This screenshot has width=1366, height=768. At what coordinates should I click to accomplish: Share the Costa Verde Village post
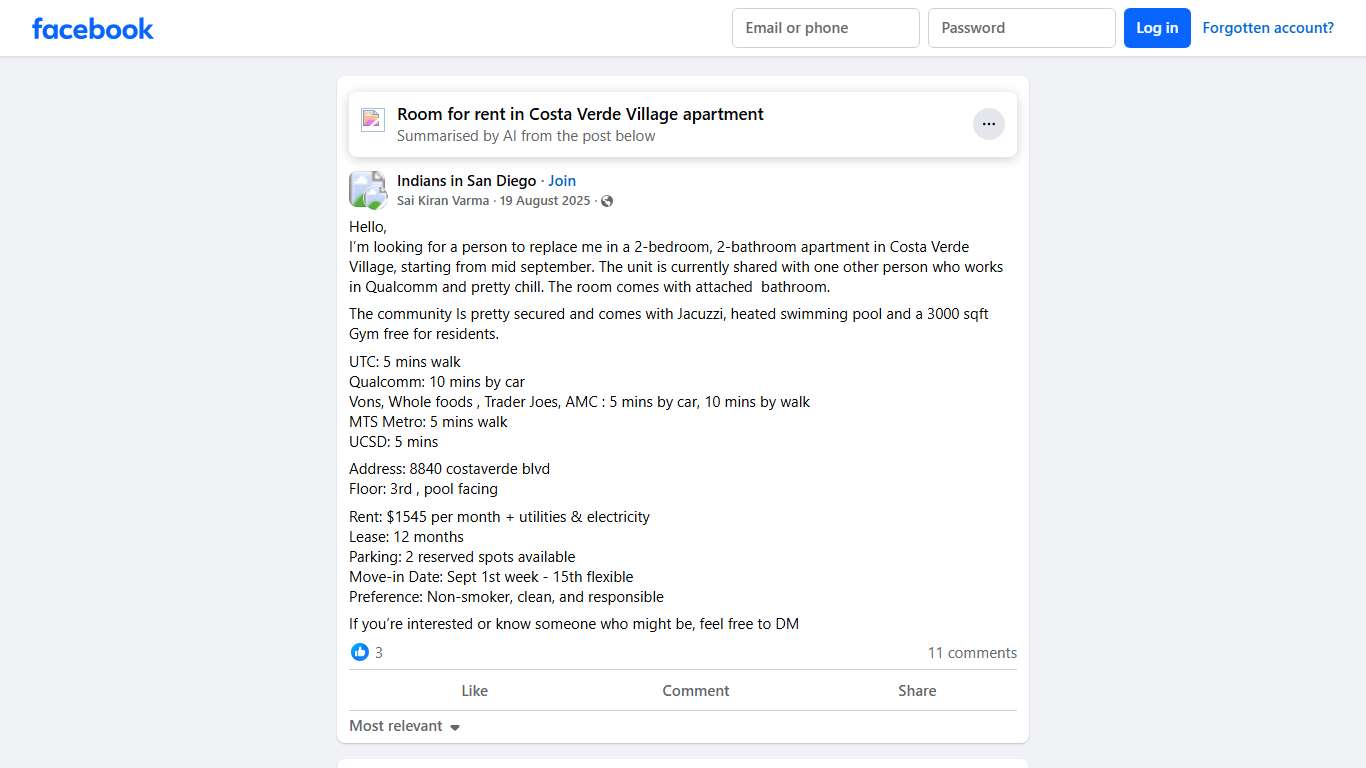click(x=916, y=691)
